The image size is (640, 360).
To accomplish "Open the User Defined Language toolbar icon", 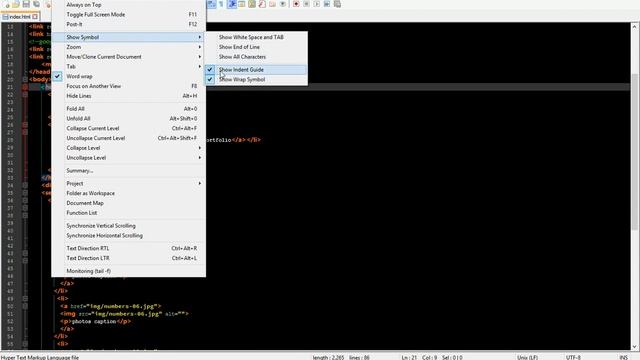I will point(242,4).
